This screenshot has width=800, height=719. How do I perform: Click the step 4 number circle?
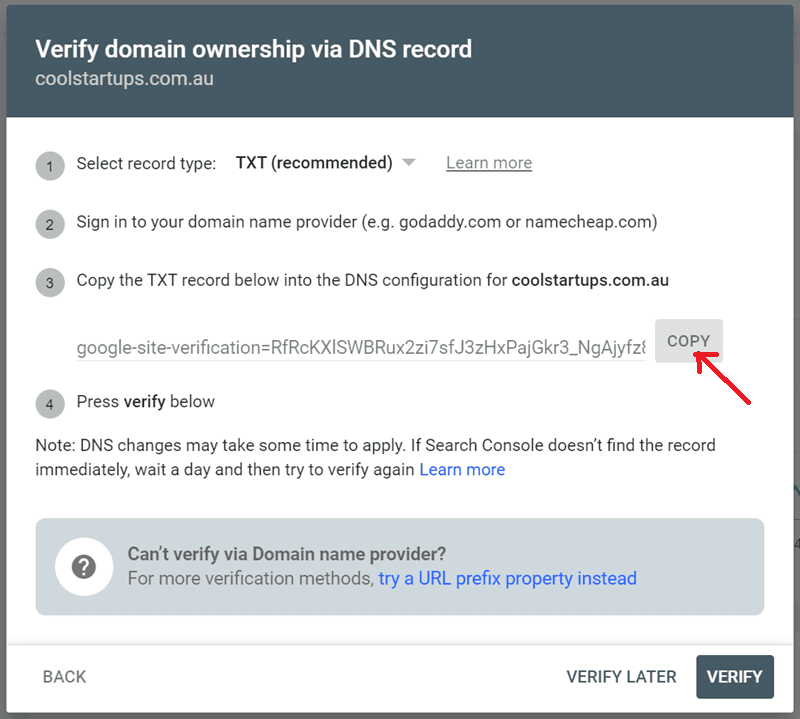(x=50, y=404)
